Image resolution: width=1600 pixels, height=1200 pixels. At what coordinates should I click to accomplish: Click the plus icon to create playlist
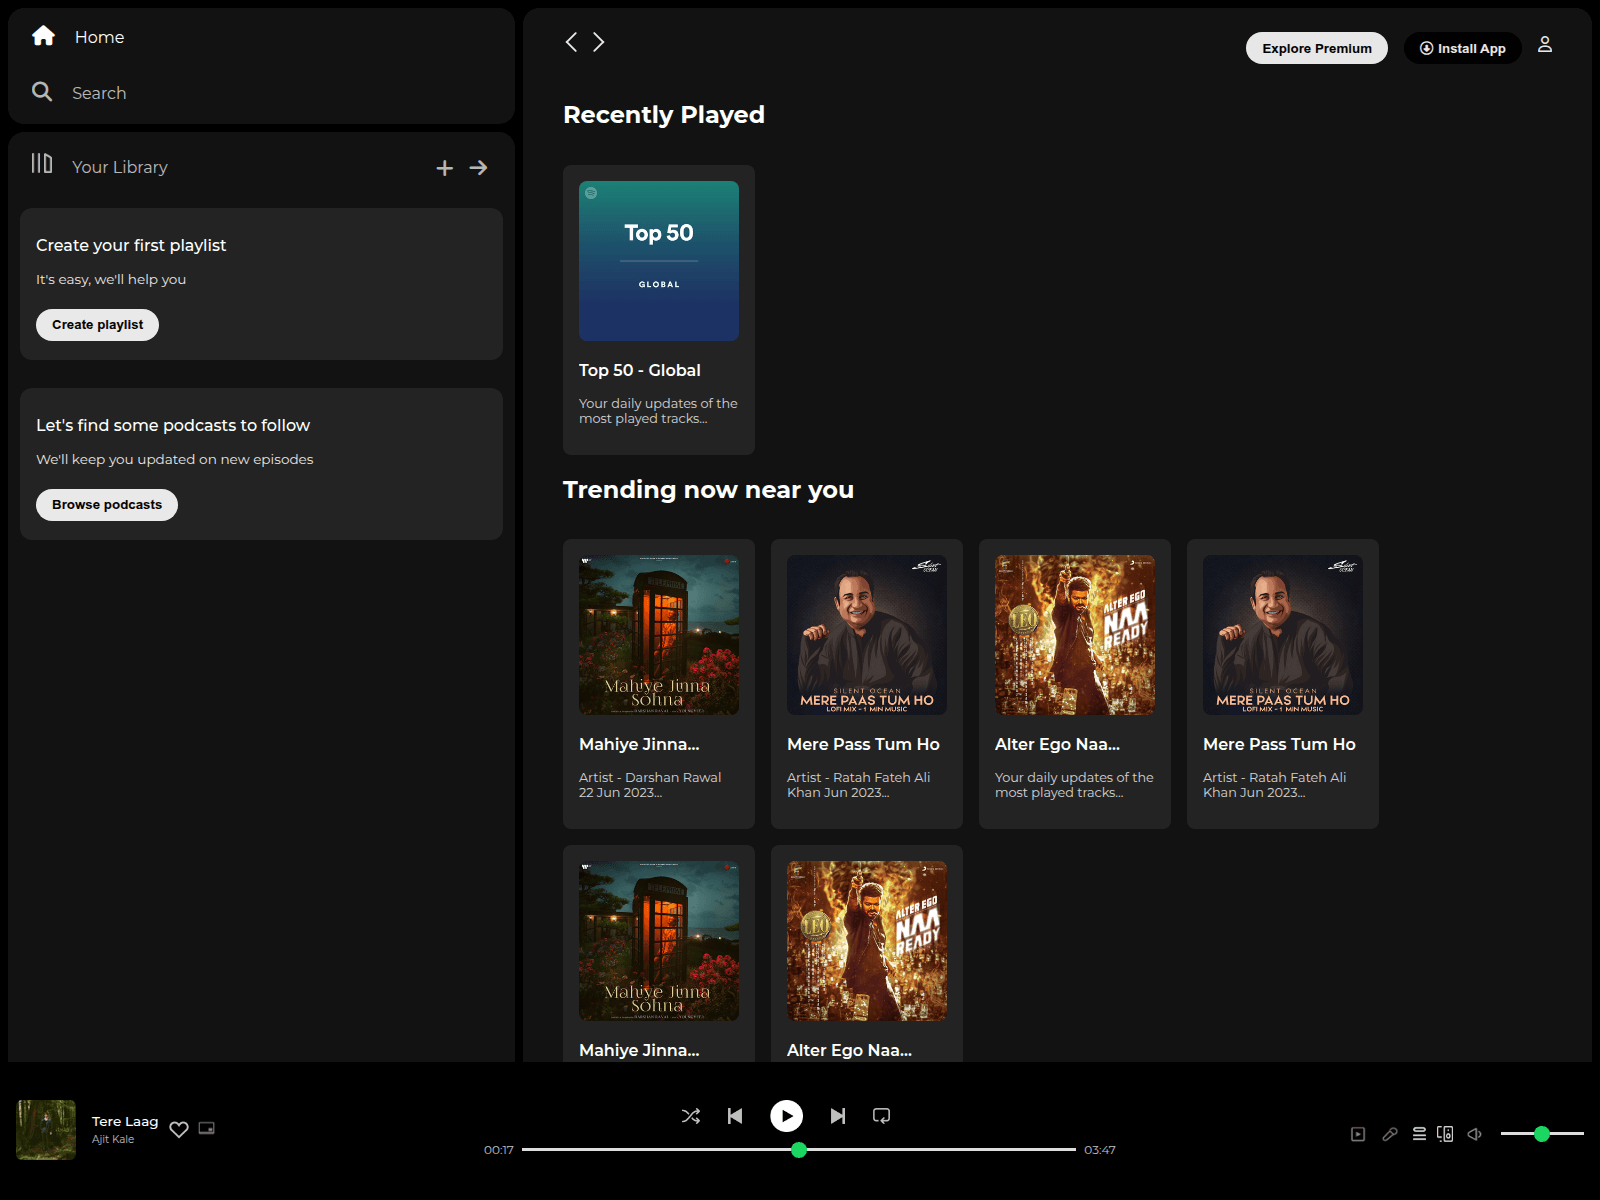[445, 168]
